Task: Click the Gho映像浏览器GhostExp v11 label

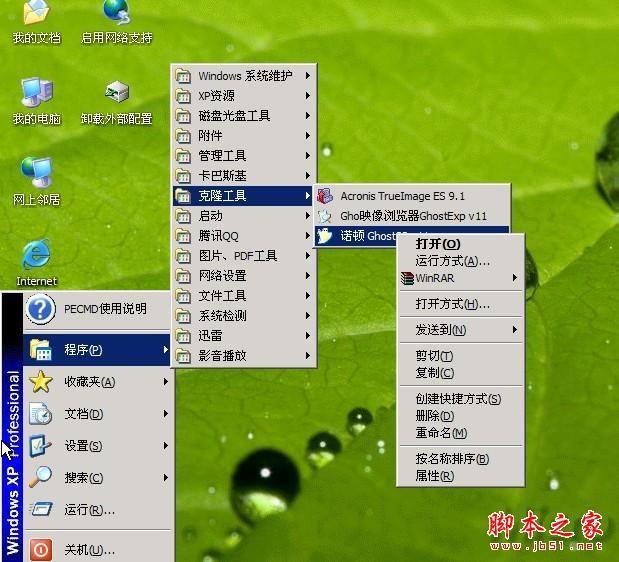Action: [x=413, y=216]
